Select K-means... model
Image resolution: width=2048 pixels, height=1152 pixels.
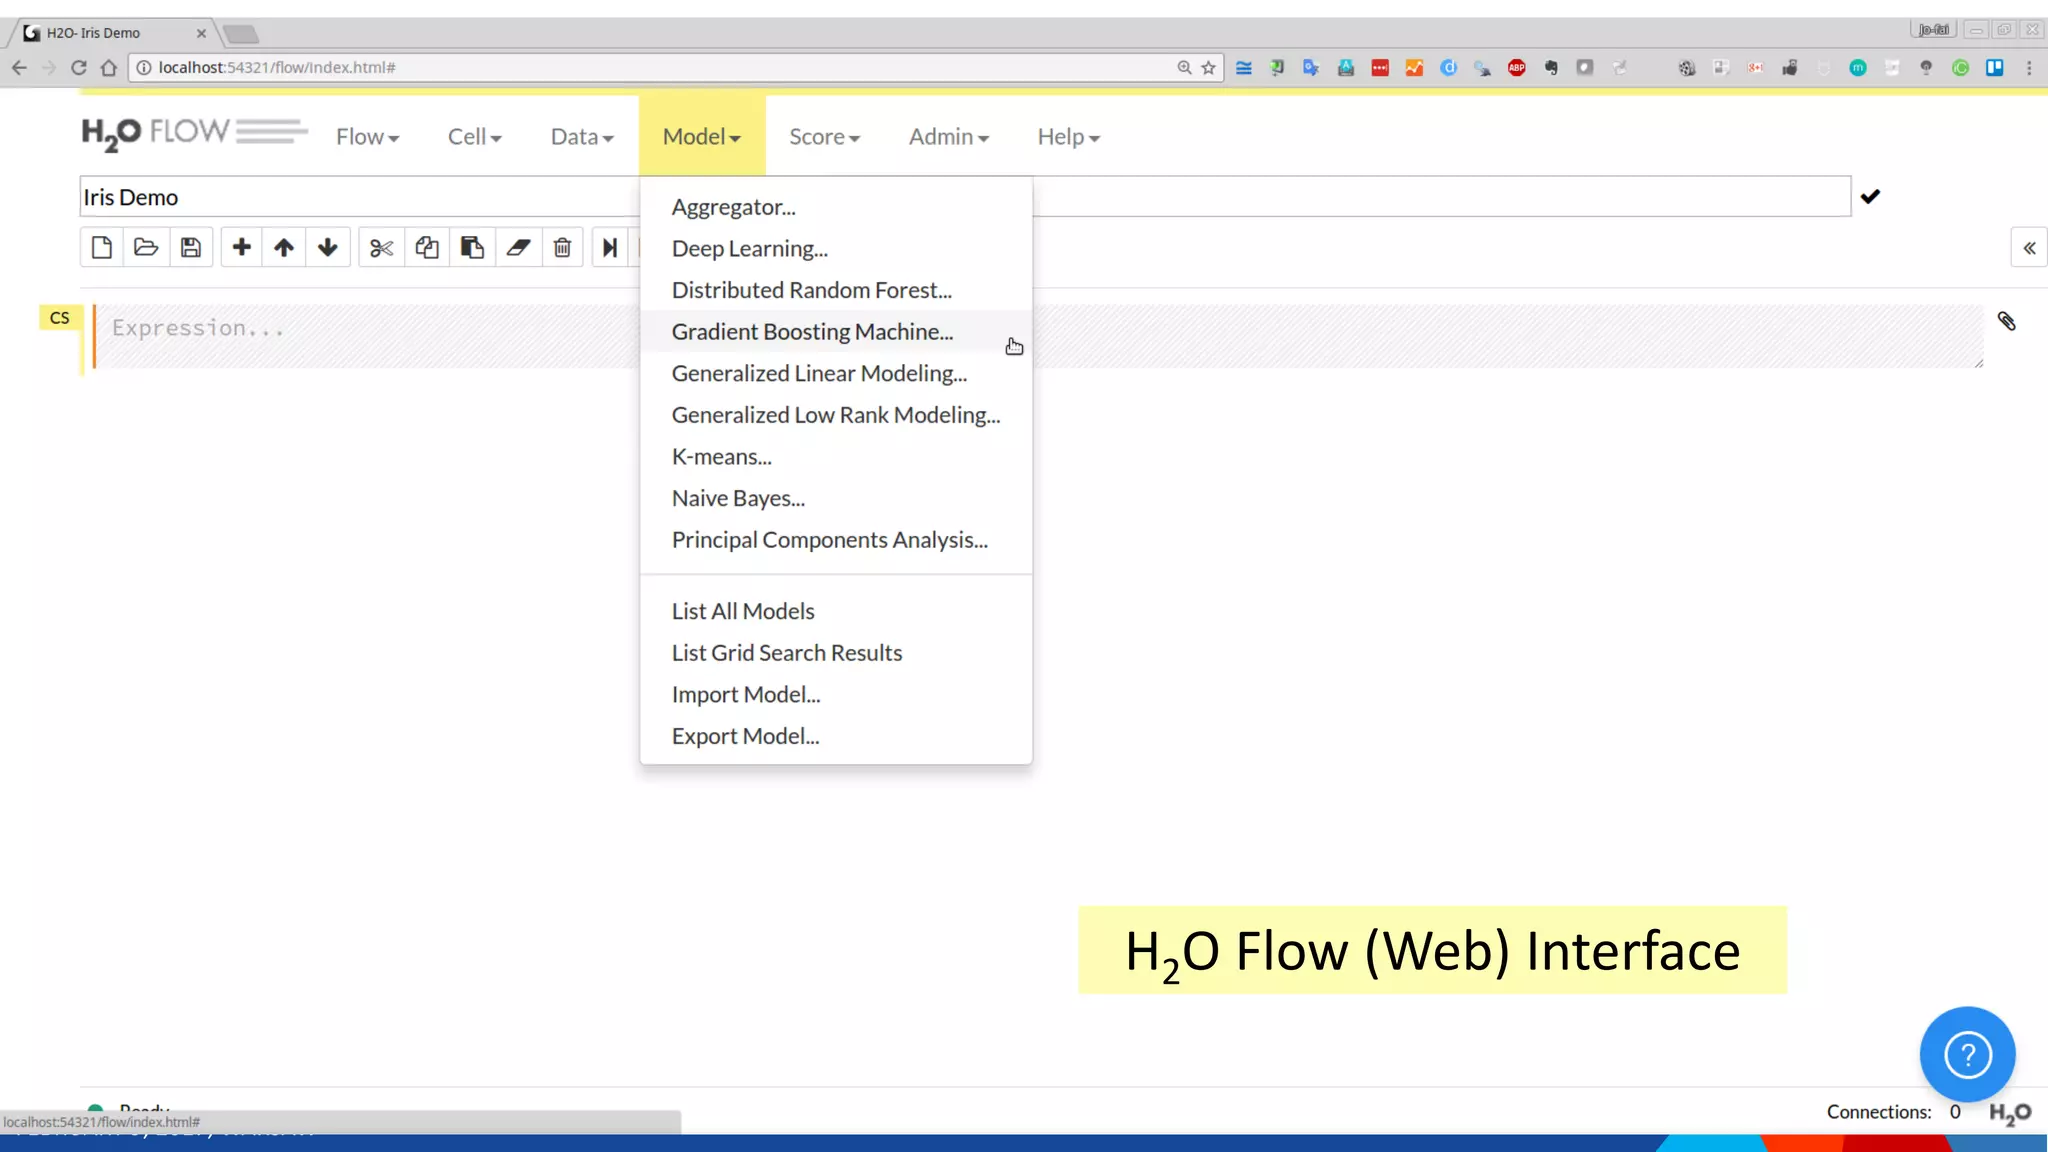tap(836, 457)
